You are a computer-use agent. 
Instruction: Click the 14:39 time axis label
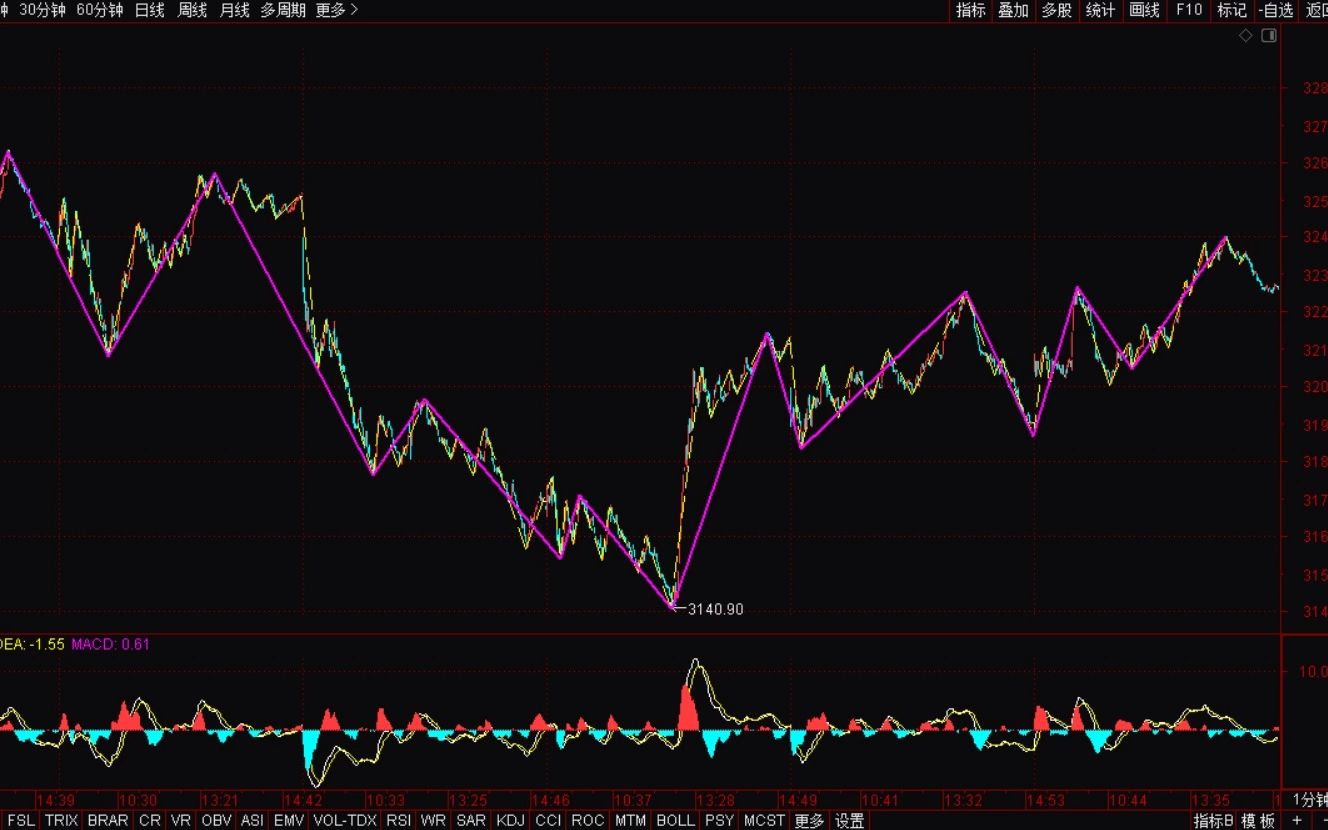pos(55,800)
